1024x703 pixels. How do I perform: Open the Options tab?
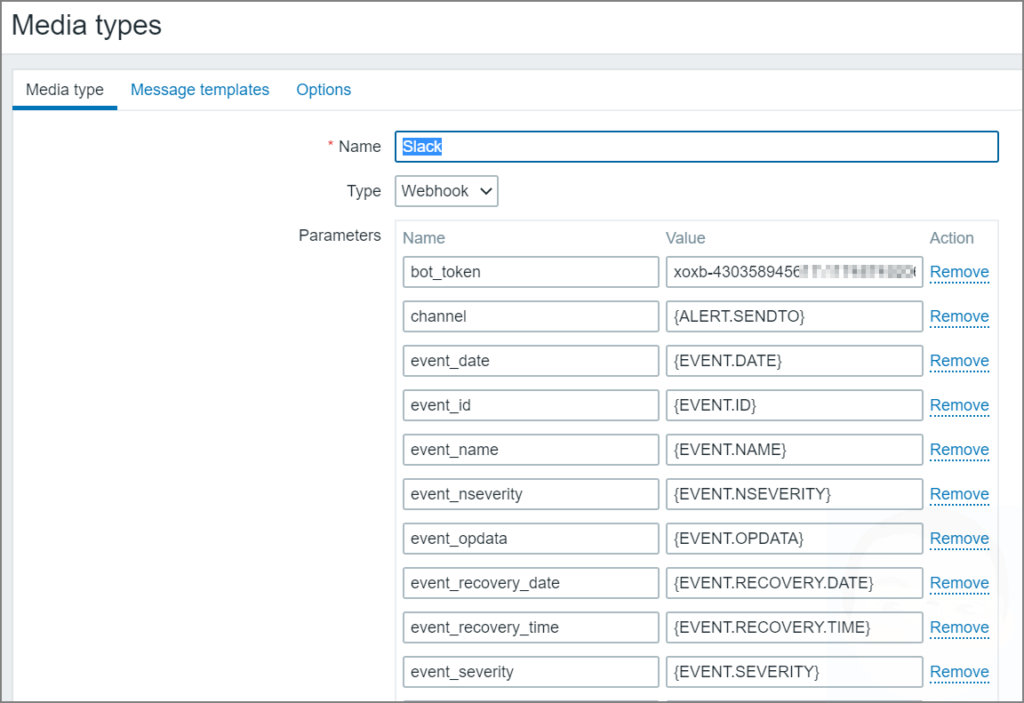323,89
